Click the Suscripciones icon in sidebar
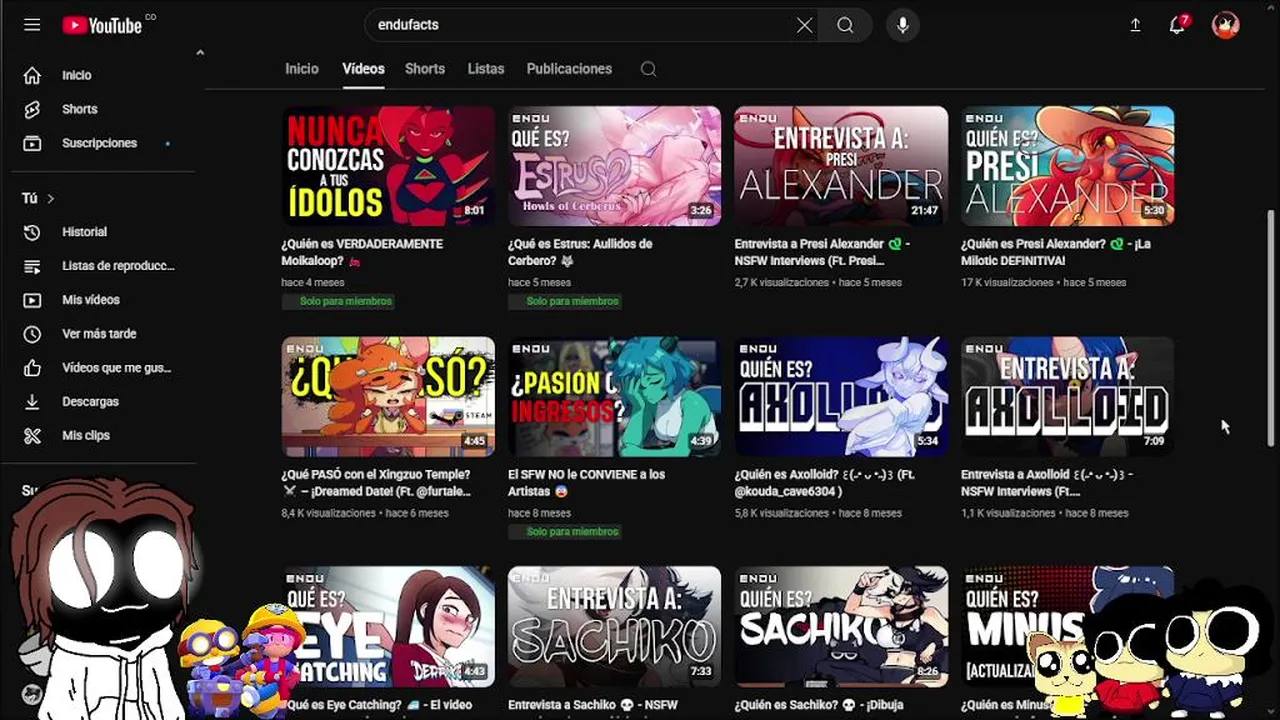The width and height of the screenshot is (1280, 720). [32, 143]
